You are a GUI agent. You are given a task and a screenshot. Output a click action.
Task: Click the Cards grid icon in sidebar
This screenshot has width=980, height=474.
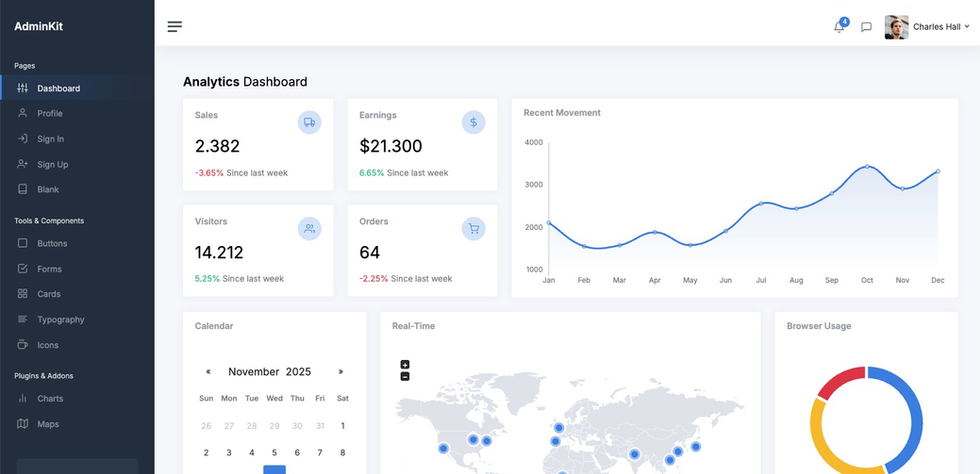point(22,293)
